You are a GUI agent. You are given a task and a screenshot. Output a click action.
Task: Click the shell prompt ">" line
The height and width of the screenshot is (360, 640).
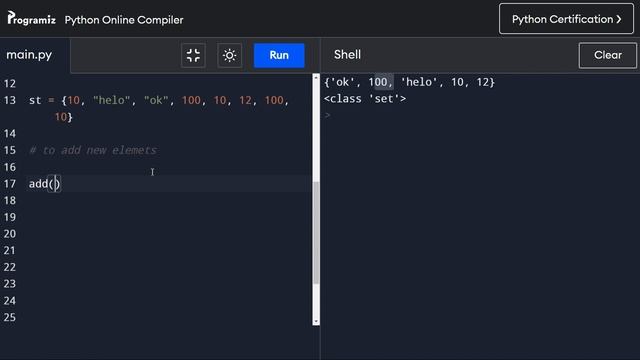pyautogui.click(x=327, y=116)
